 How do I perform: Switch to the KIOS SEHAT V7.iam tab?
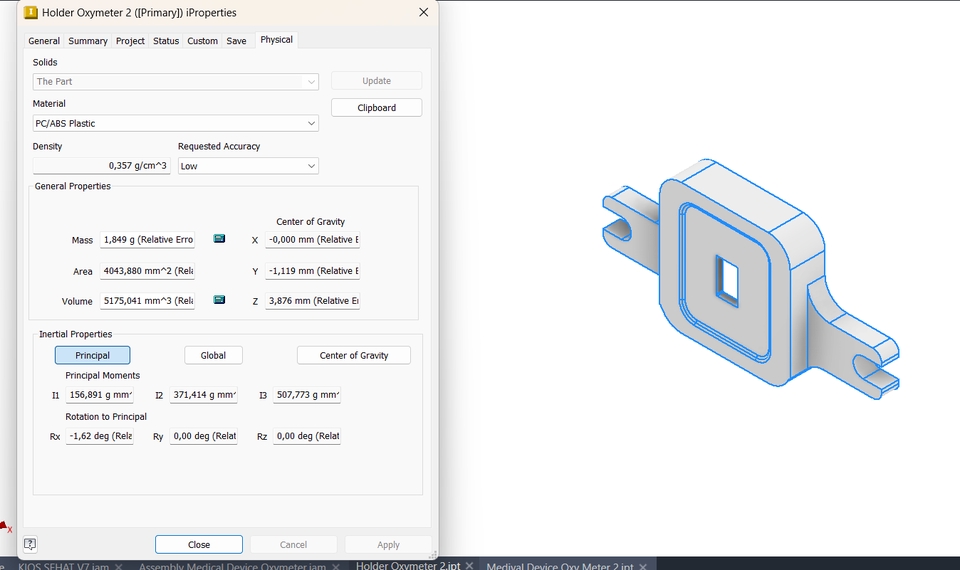(x=63, y=566)
